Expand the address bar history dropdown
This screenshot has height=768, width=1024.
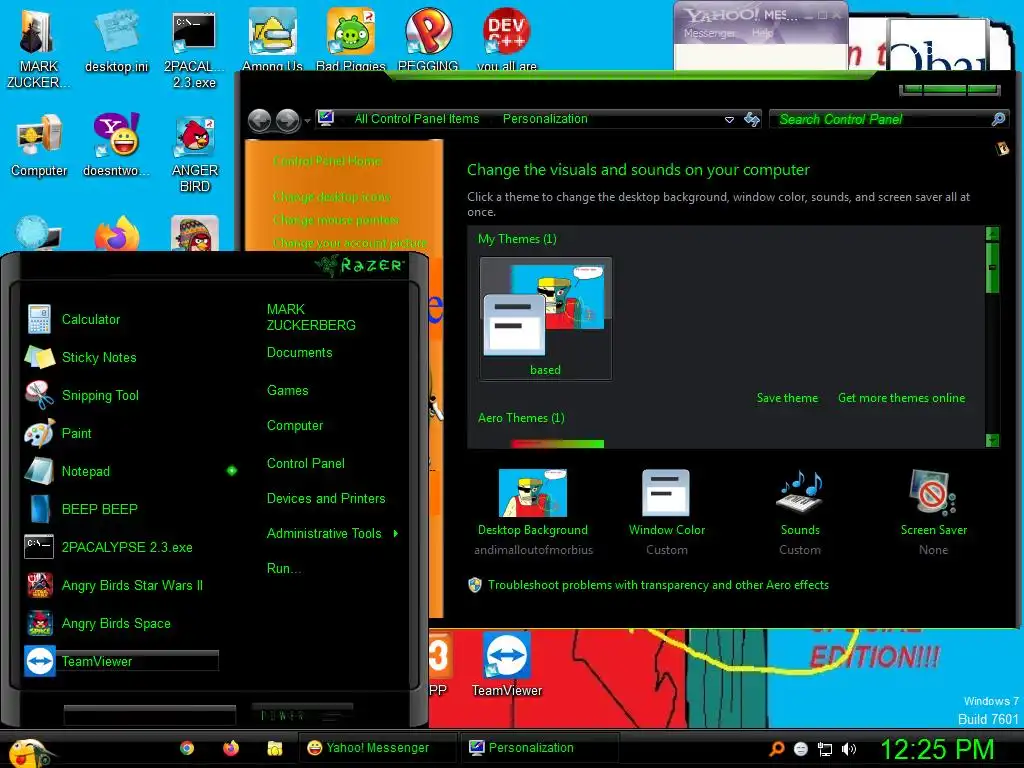pyautogui.click(x=729, y=120)
